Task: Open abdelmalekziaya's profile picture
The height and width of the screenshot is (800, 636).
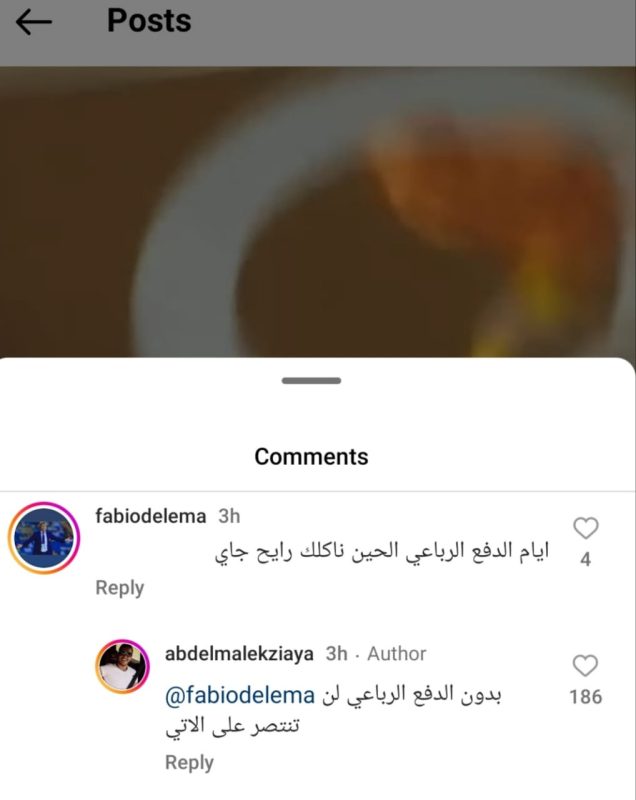Action: [x=122, y=666]
